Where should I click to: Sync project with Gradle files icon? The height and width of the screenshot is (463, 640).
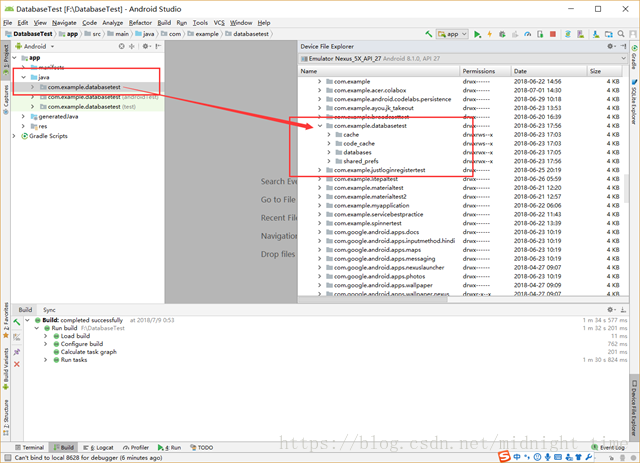coord(568,34)
